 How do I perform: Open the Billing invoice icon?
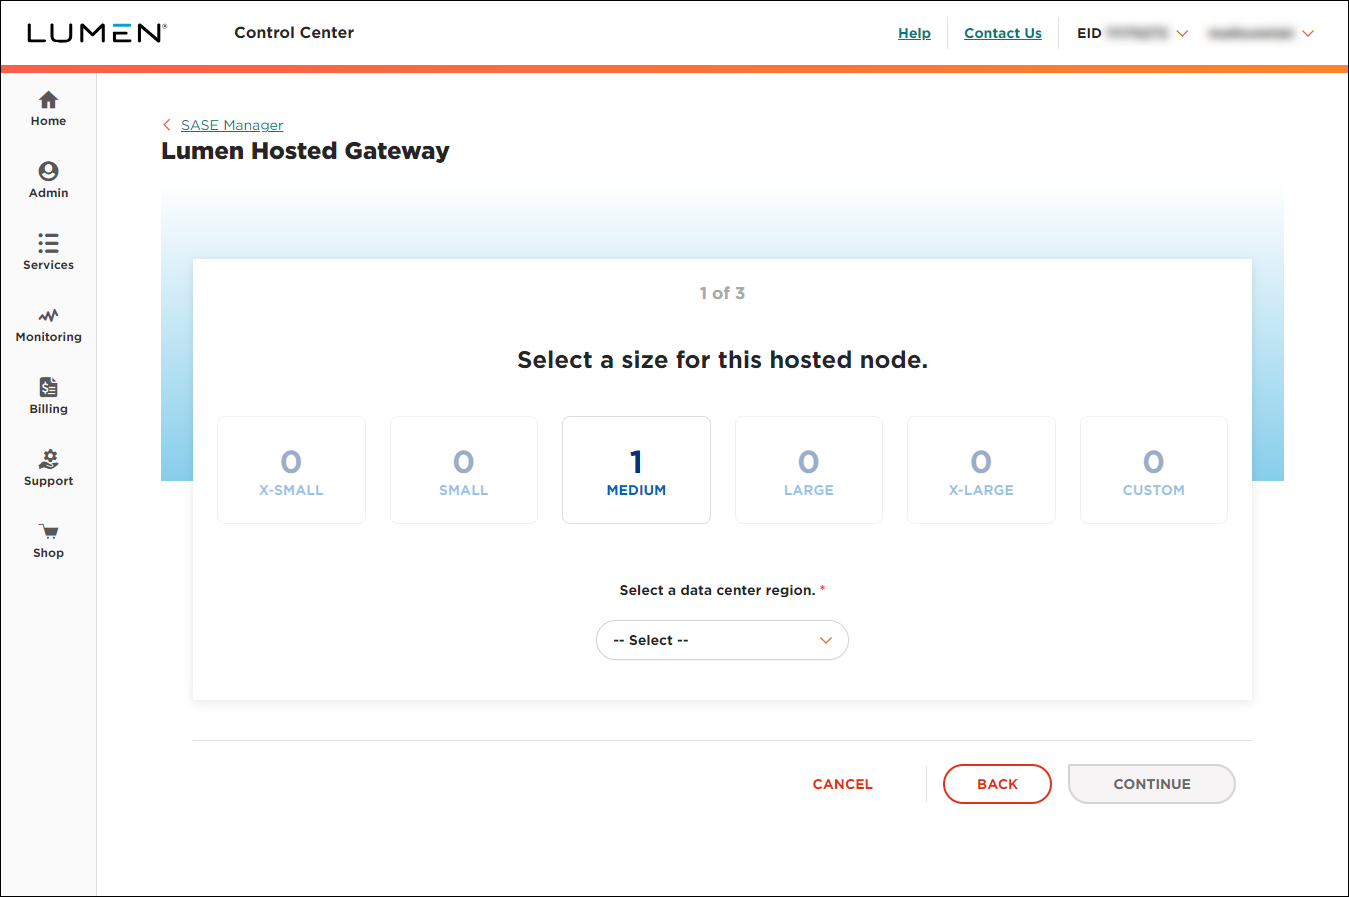tap(48, 387)
